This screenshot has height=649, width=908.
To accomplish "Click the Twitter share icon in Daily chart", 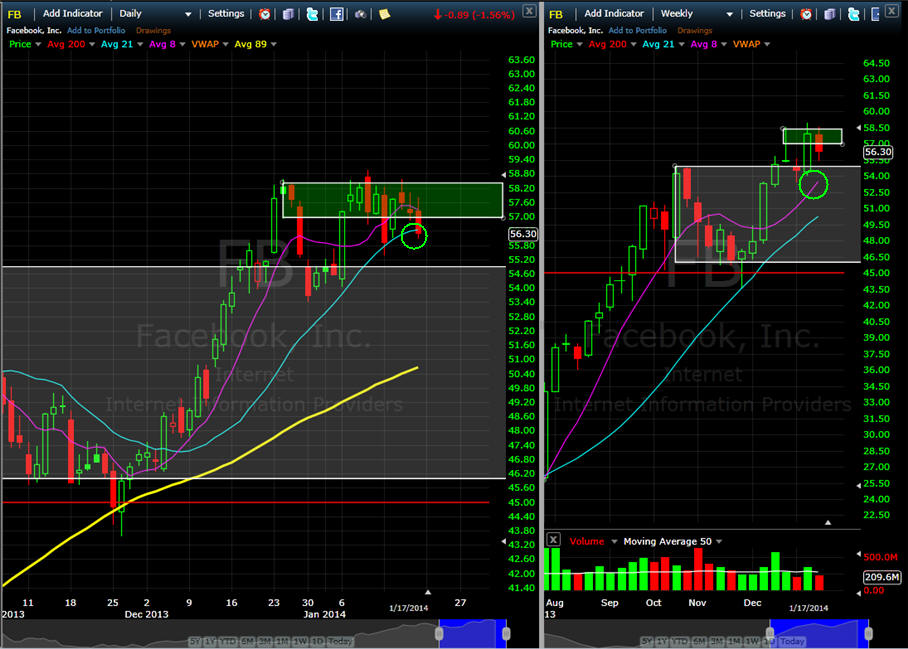I will tap(312, 14).
